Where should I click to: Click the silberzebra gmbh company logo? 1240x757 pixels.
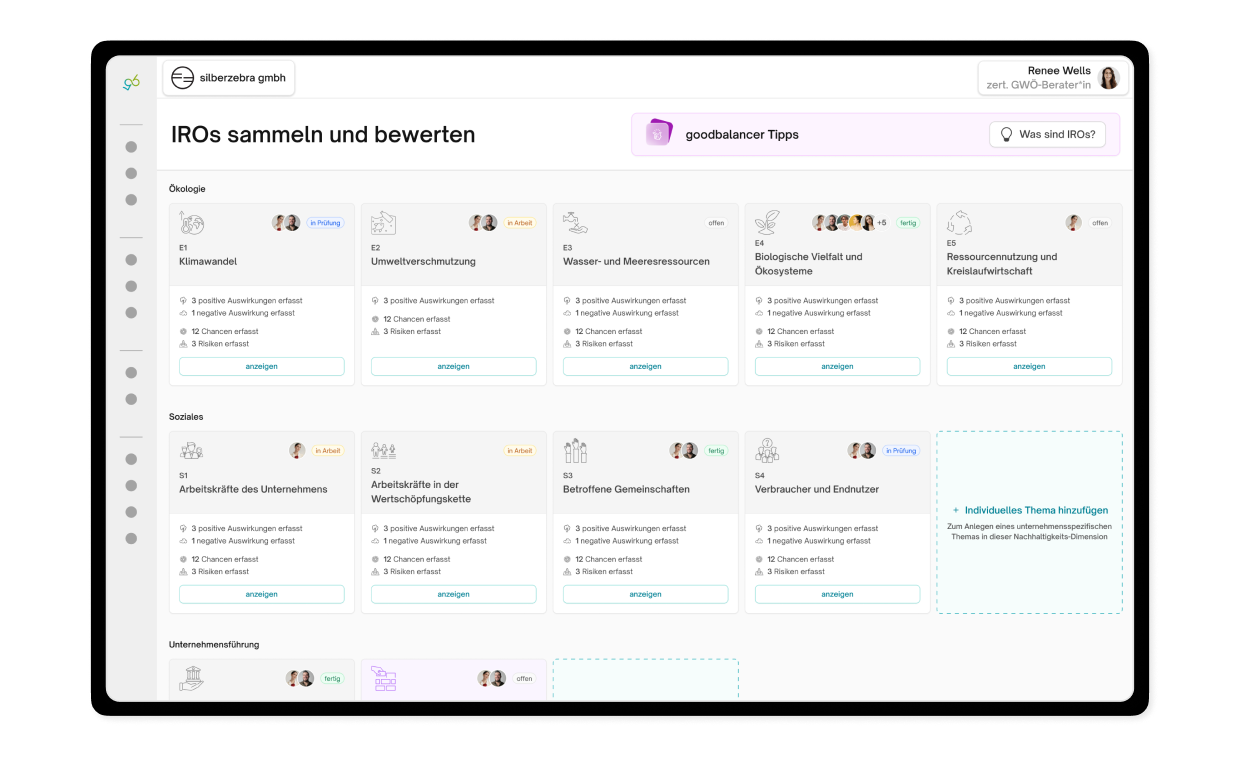[182, 76]
